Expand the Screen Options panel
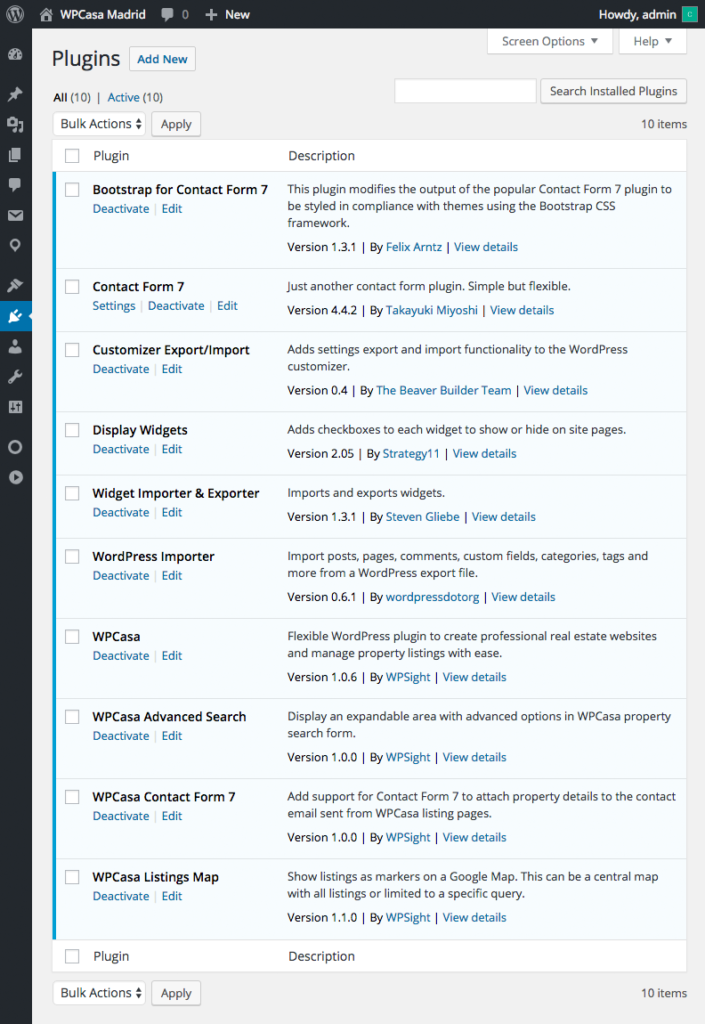This screenshot has width=705, height=1024. tap(549, 41)
